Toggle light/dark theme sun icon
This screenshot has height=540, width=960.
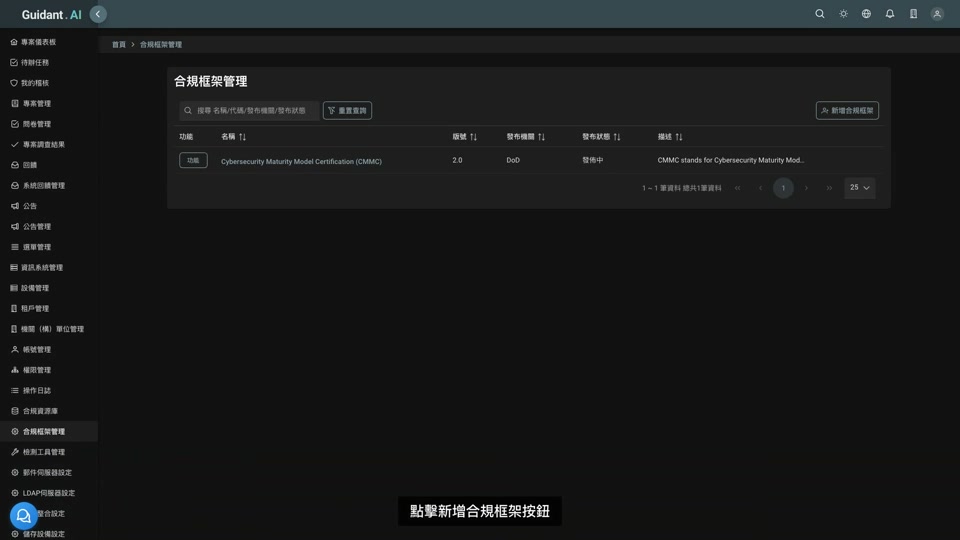tap(843, 13)
